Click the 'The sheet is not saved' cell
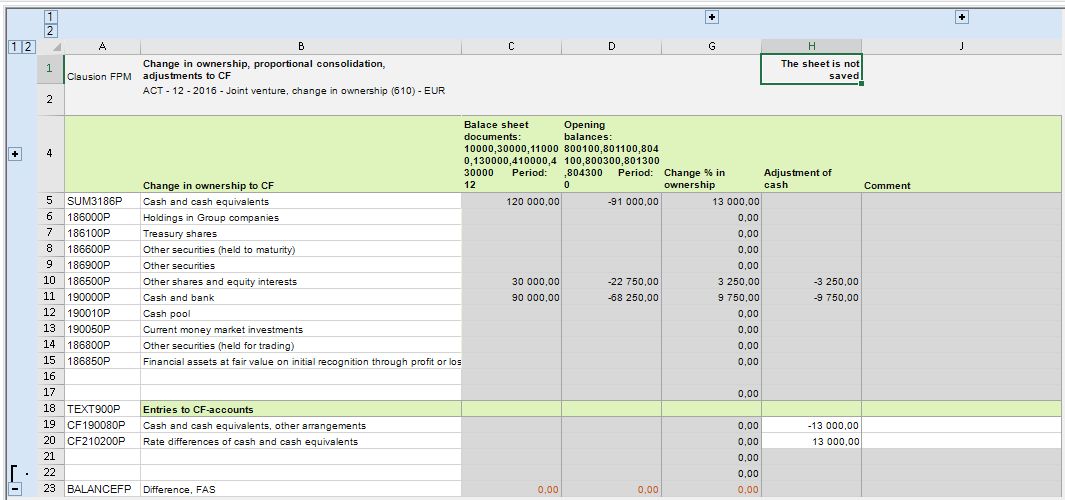 (812, 69)
